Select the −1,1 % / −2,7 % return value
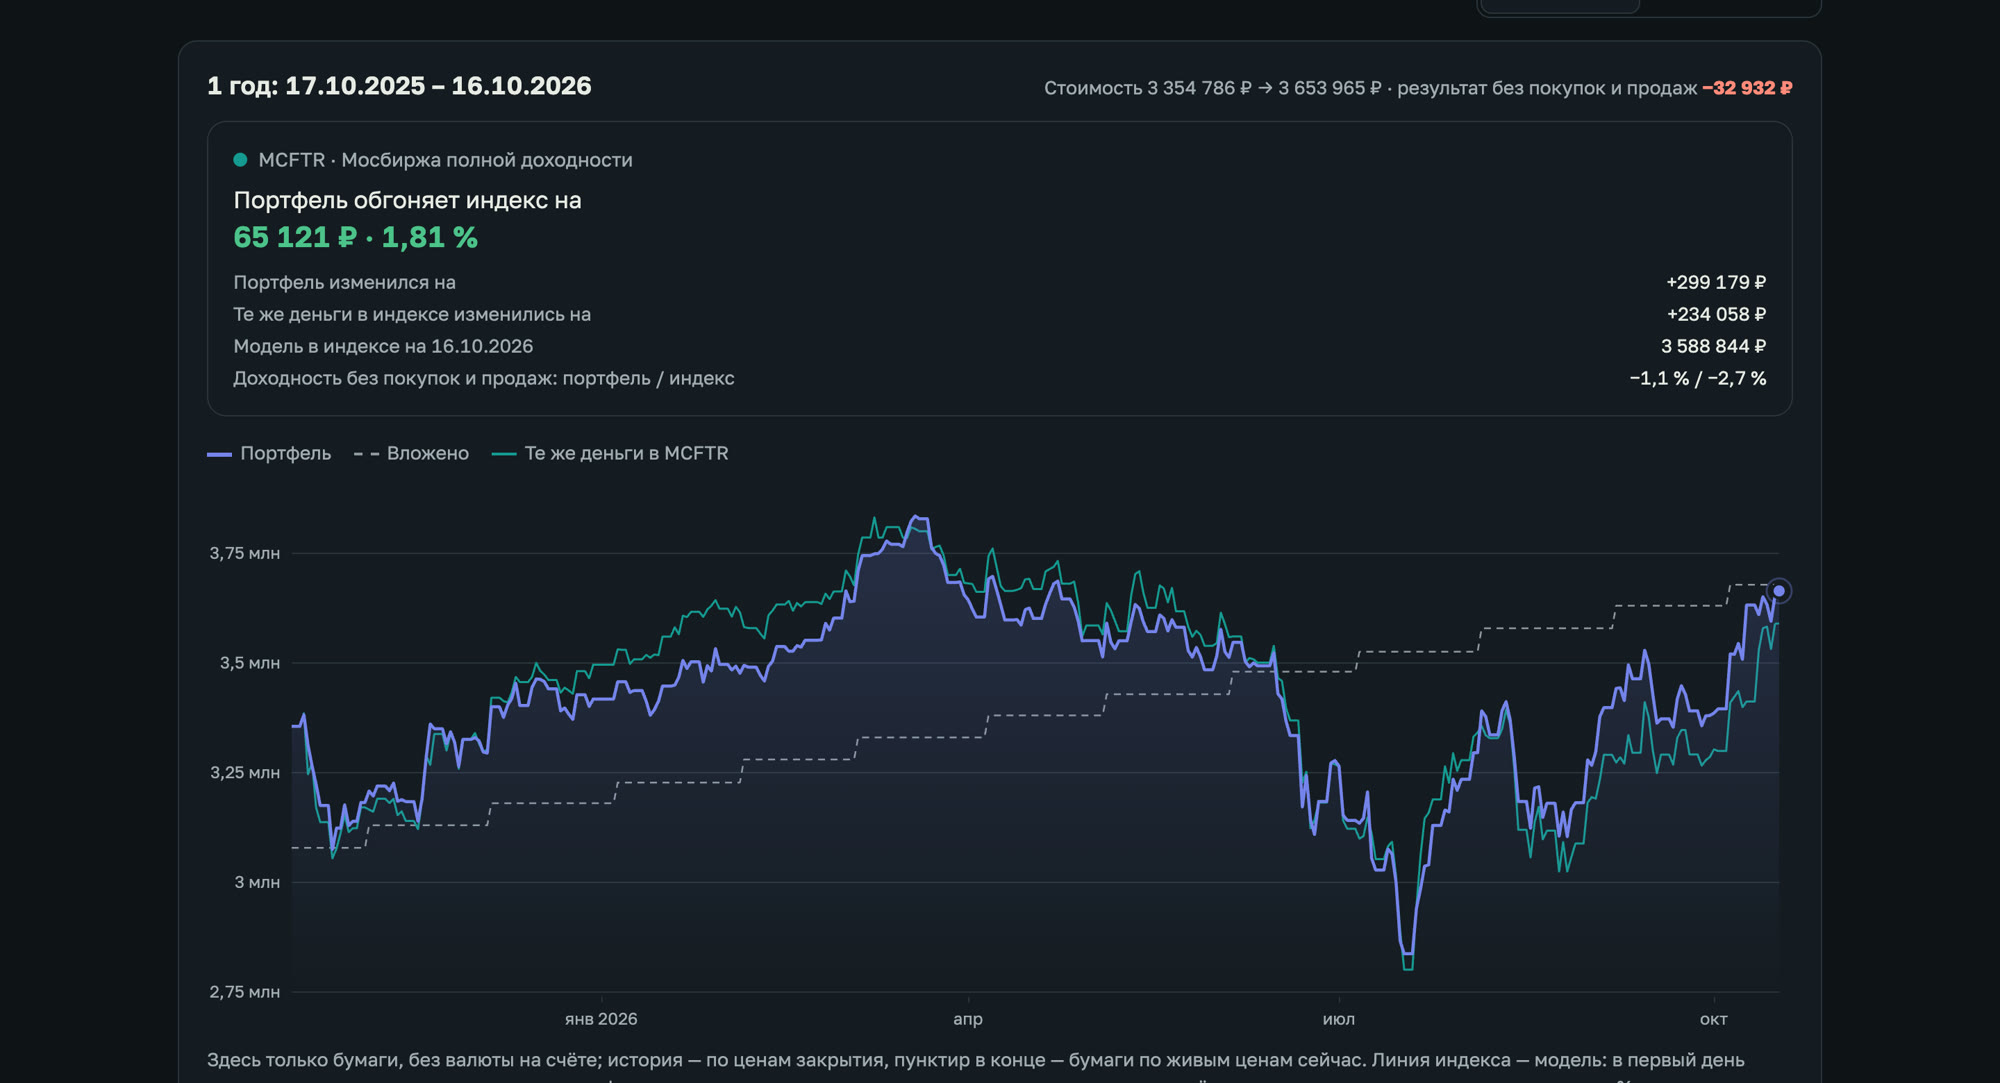Viewport: 2000px width, 1083px height. [x=1698, y=378]
